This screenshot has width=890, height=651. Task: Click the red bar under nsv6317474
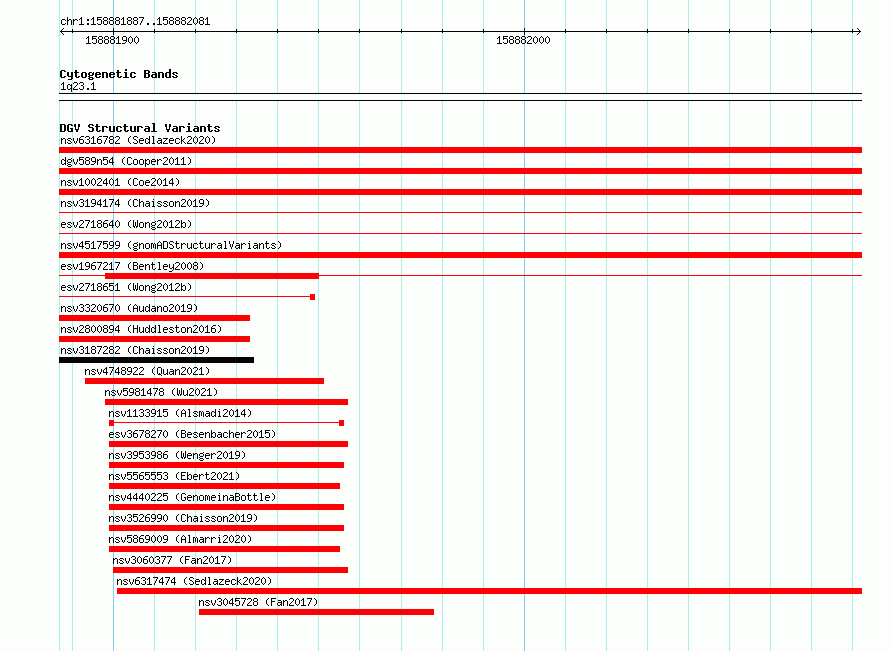pyautogui.click(x=489, y=591)
